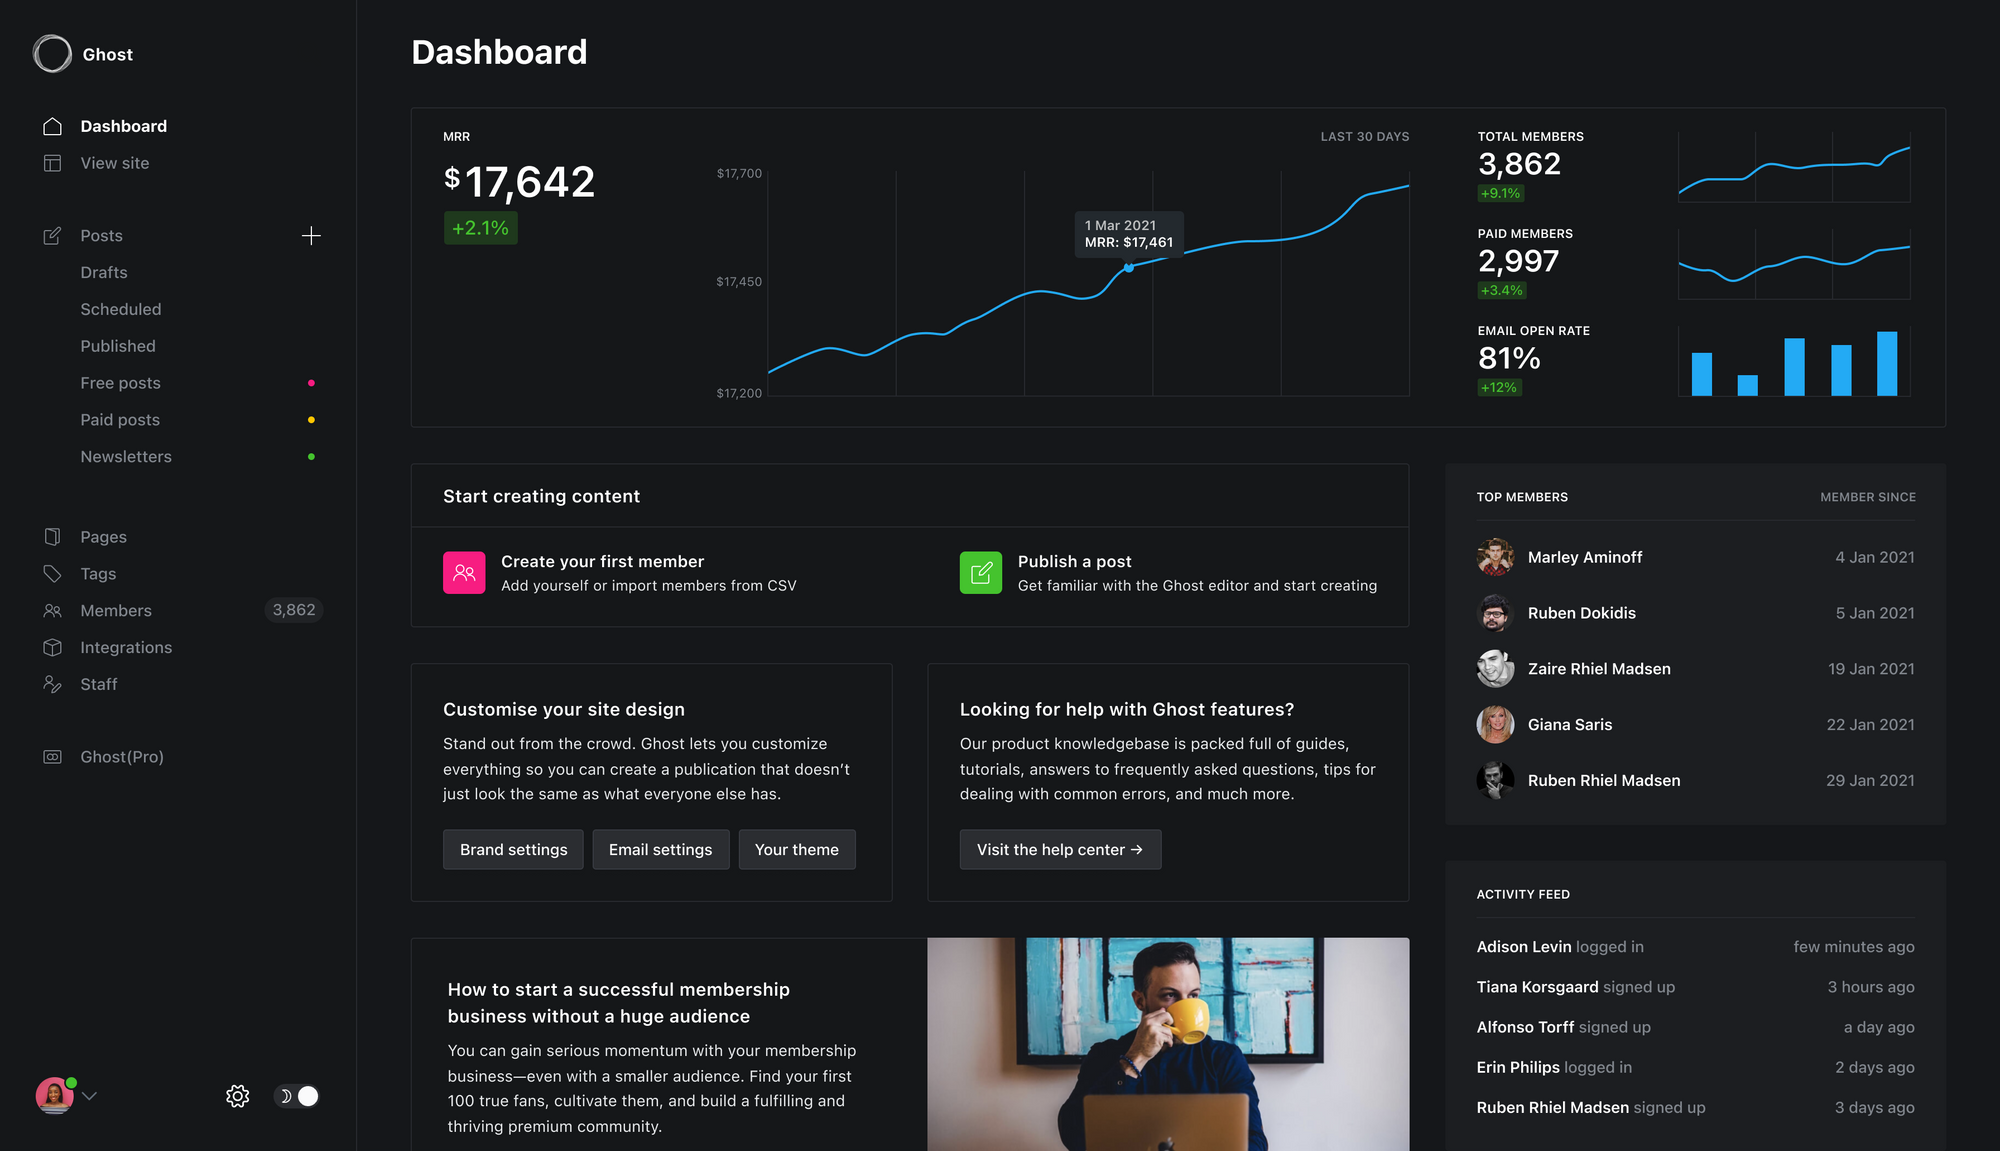
Task: Expand the activity feed section
Action: (1525, 894)
